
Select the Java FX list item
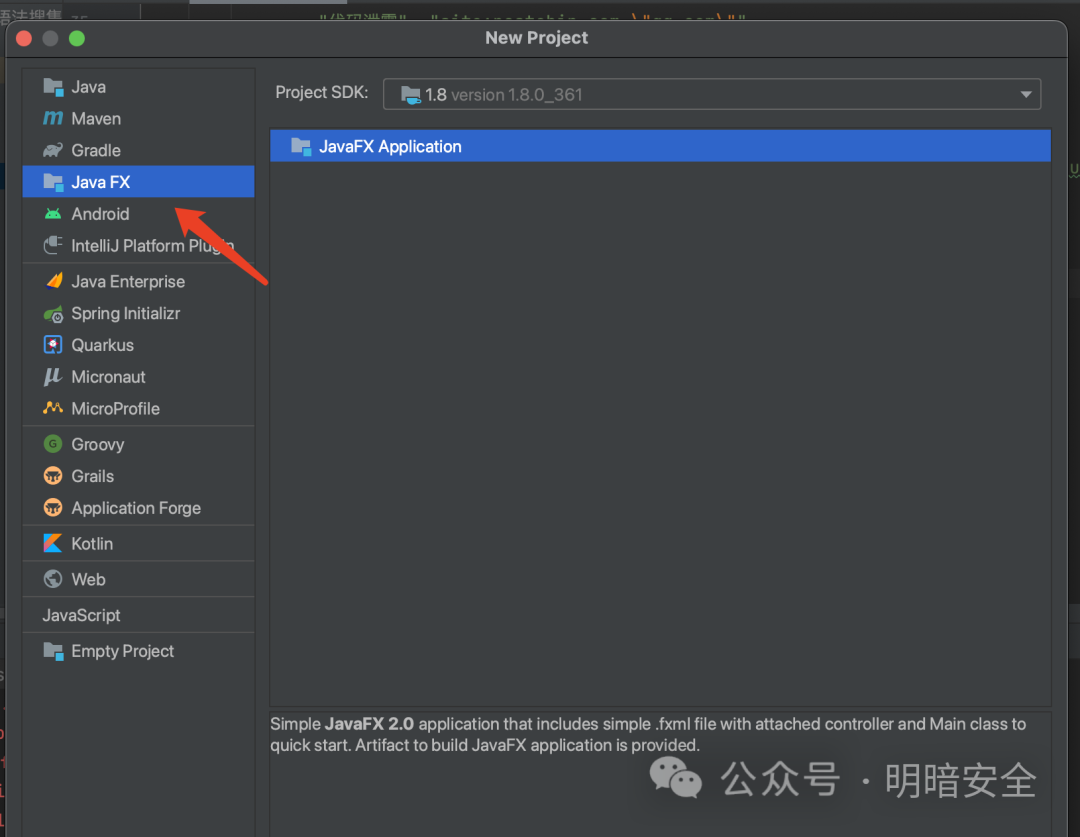coord(100,182)
